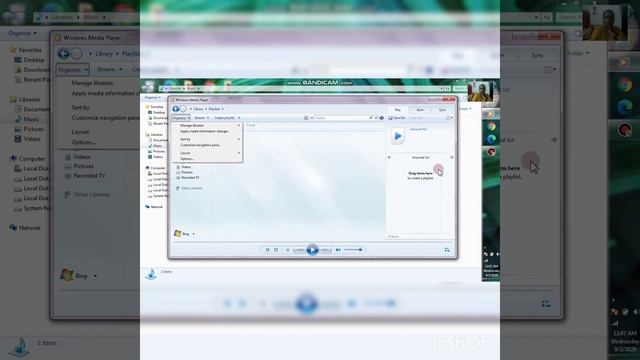640x360 pixels.
Task: Stop playback in sharp Media Player controls
Action: (x=288, y=250)
